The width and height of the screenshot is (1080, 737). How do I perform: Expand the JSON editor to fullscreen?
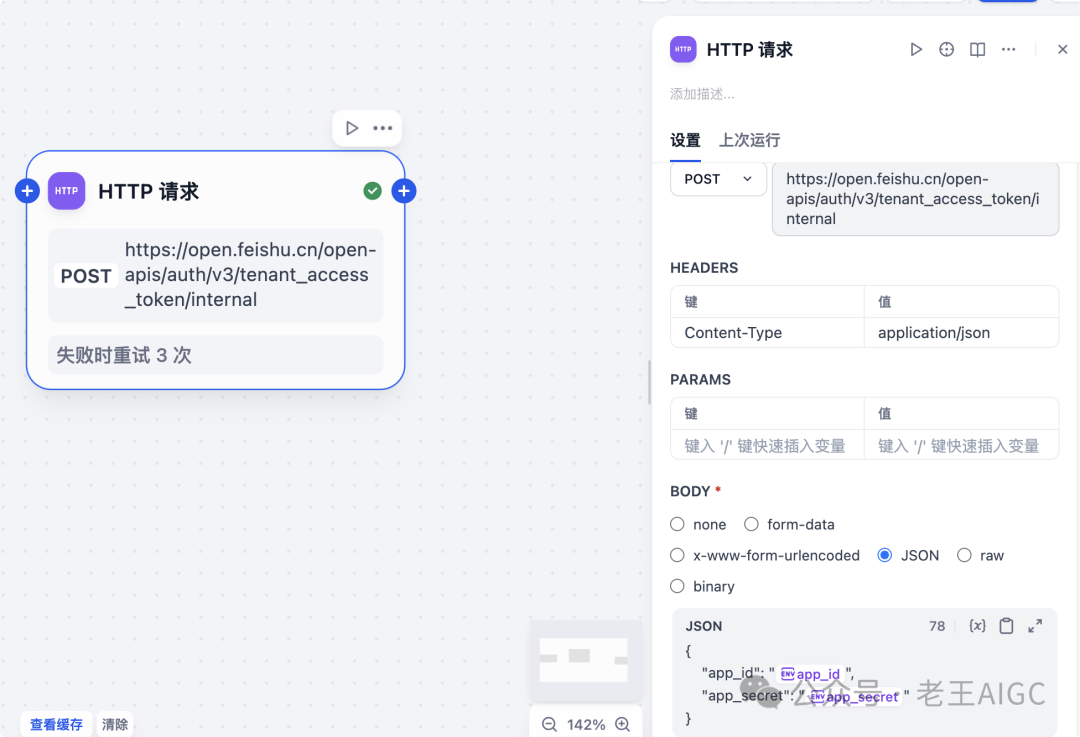pyautogui.click(x=1035, y=625)
